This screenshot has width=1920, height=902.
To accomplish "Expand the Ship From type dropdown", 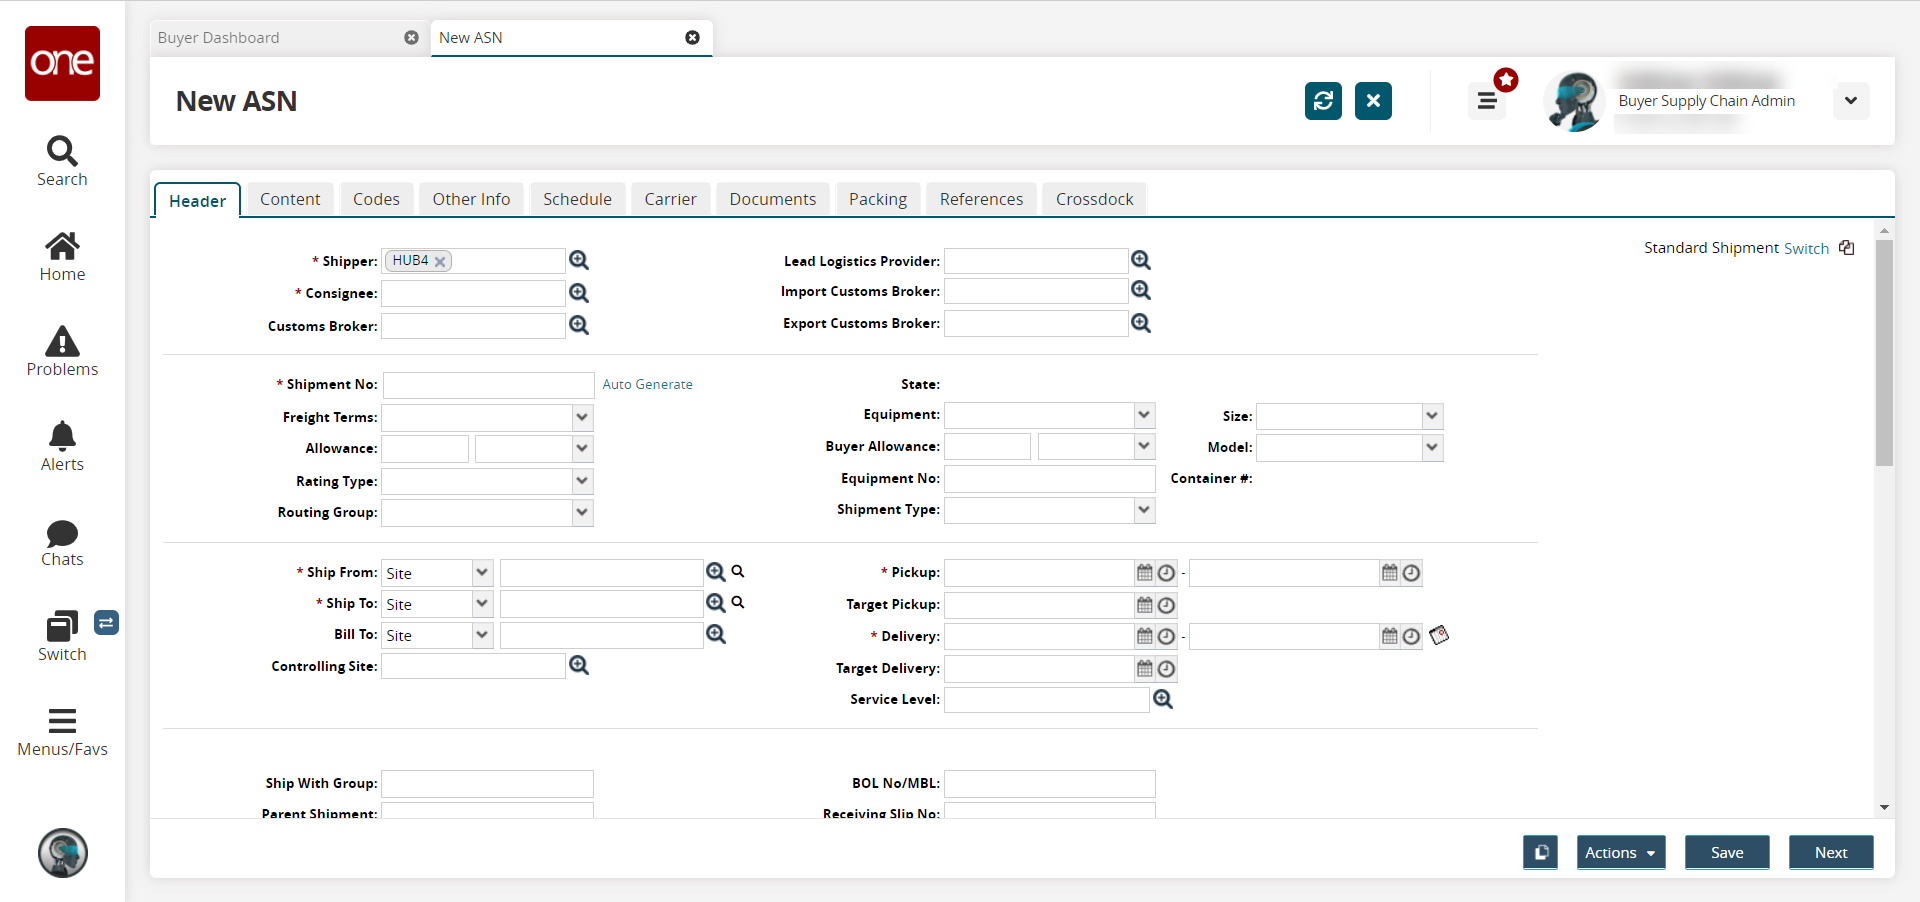I will (x=482, y=573).
